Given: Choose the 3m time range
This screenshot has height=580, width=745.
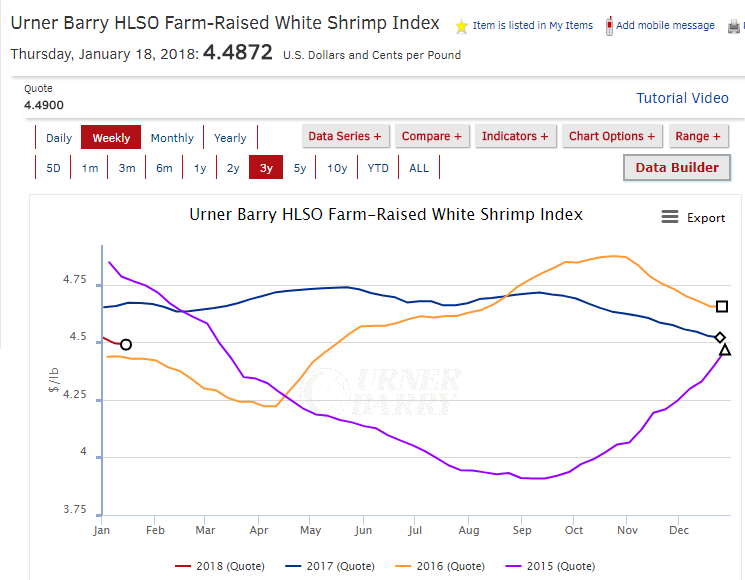Looking at the screenshot, I should point(127,168).
